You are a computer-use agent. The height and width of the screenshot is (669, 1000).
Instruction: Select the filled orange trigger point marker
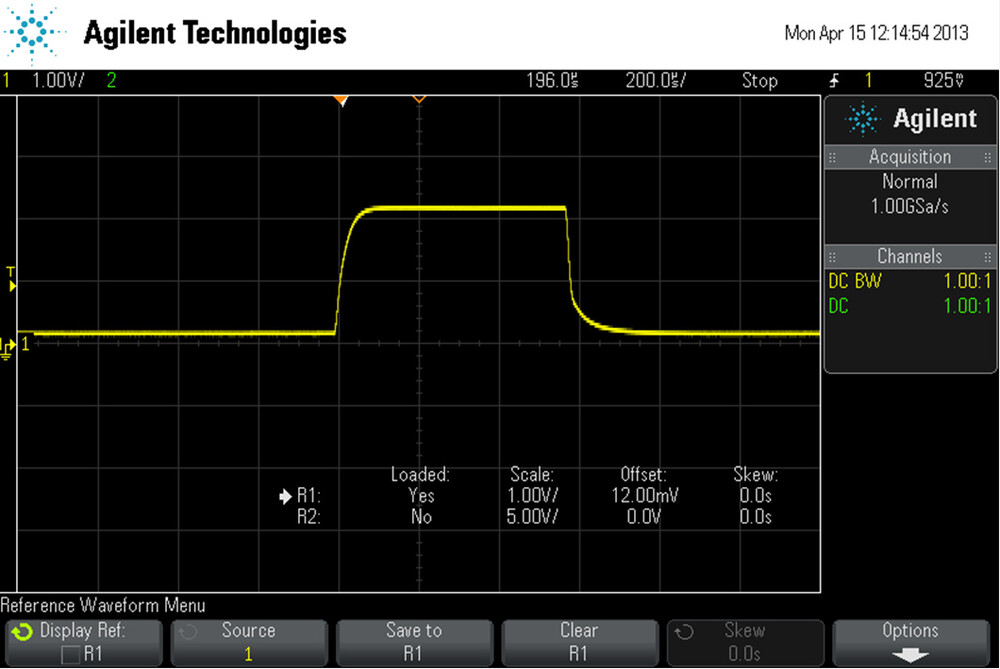pyautogui.click(x=341, y=100)
